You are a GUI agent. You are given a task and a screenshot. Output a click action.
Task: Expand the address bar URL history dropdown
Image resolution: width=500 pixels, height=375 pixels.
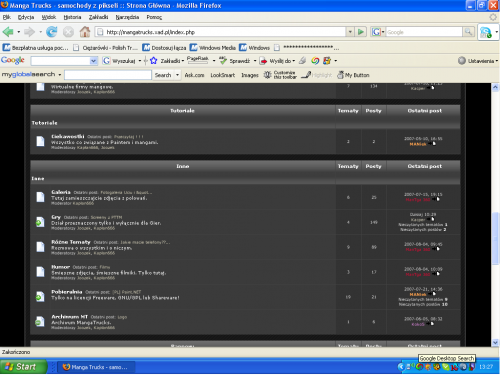click(x=350, y=32)
